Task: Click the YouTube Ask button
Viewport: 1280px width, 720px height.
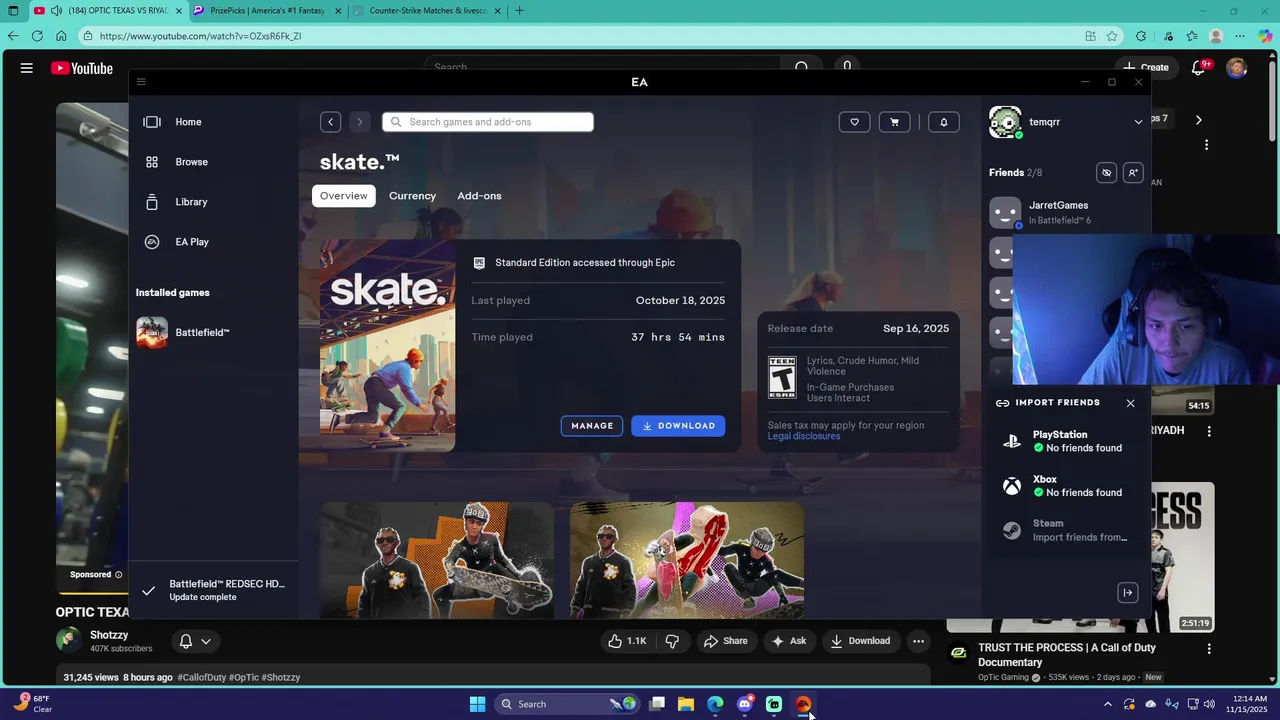Action: (789, 641)
